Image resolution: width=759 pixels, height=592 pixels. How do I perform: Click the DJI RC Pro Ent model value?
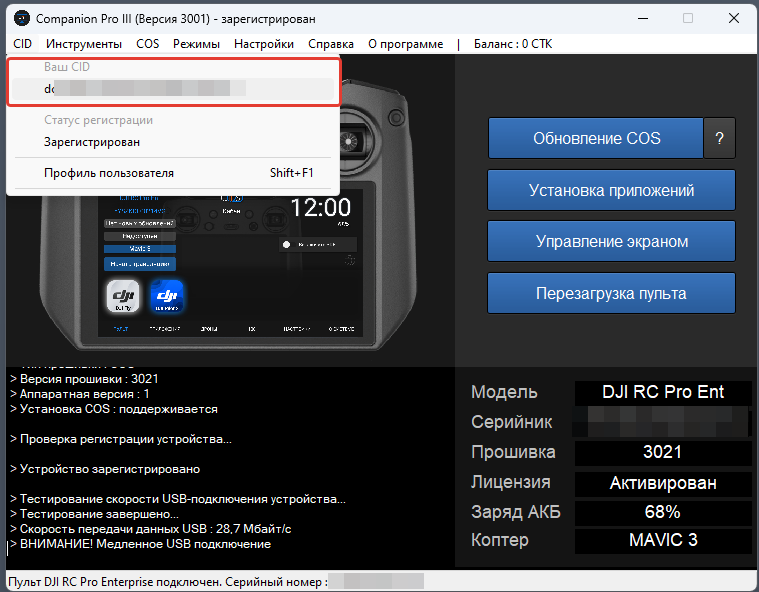663,392
